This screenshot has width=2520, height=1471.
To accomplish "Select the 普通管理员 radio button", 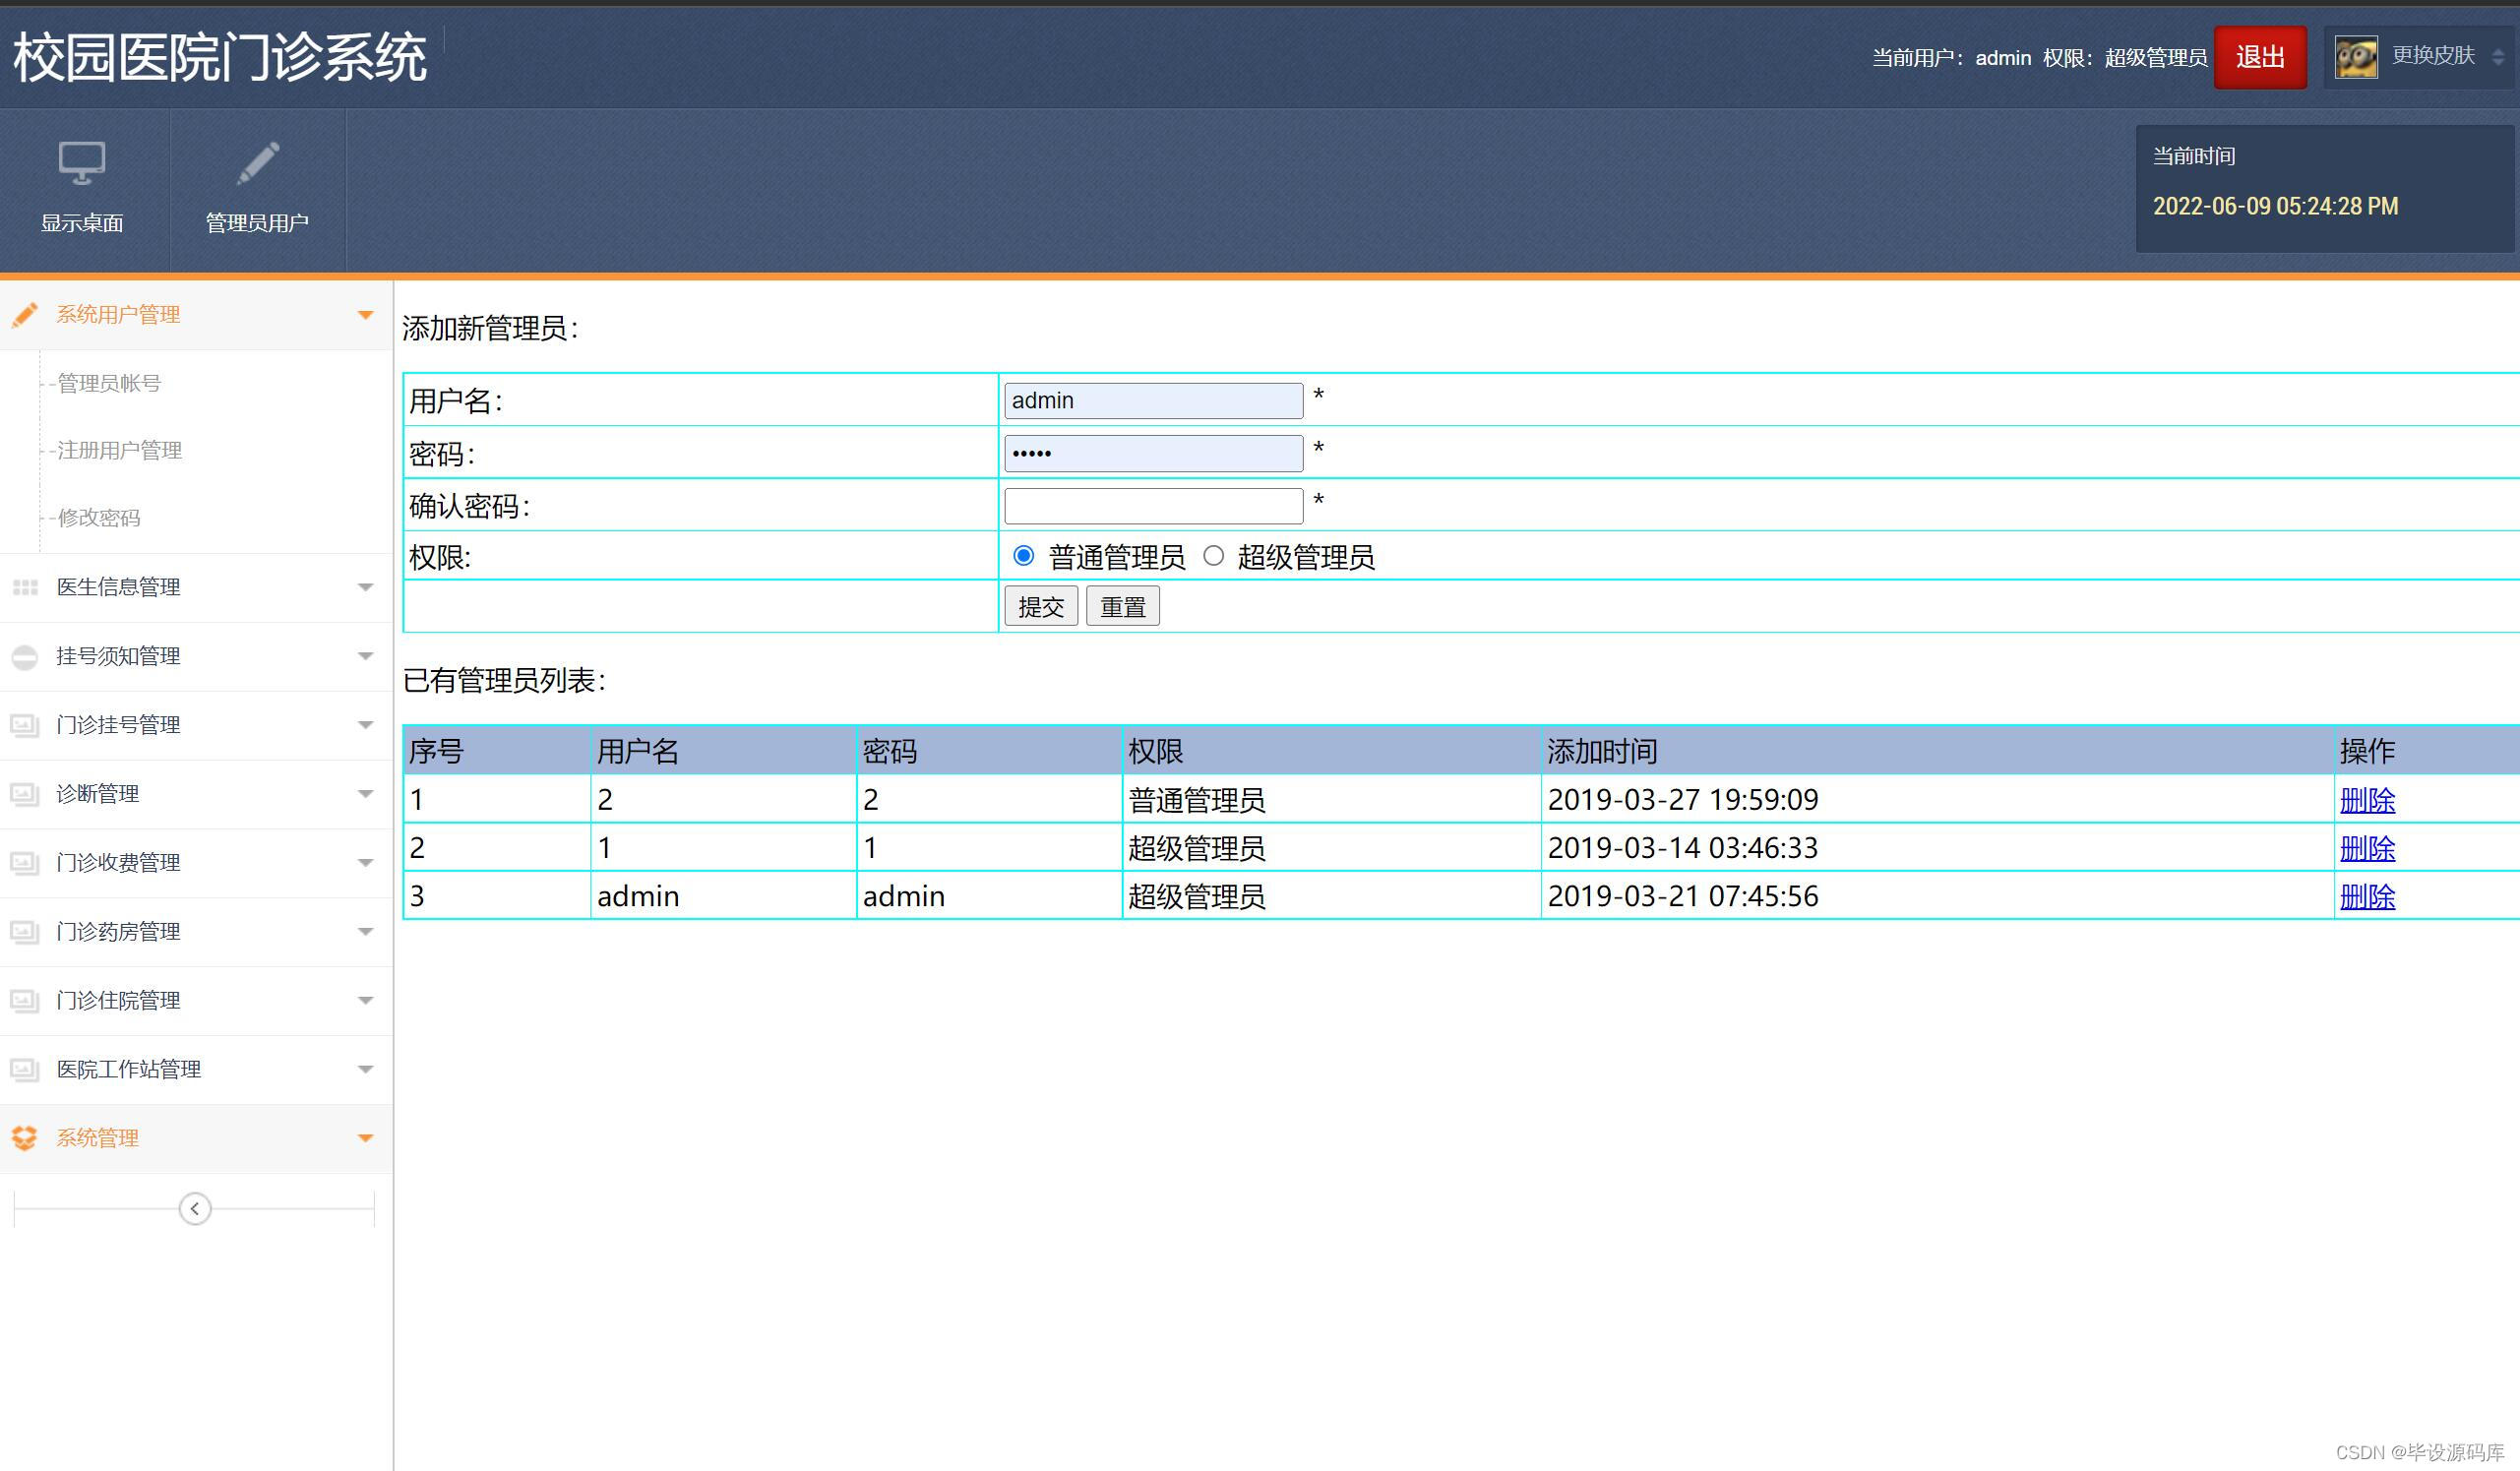I will (1023, 556).
